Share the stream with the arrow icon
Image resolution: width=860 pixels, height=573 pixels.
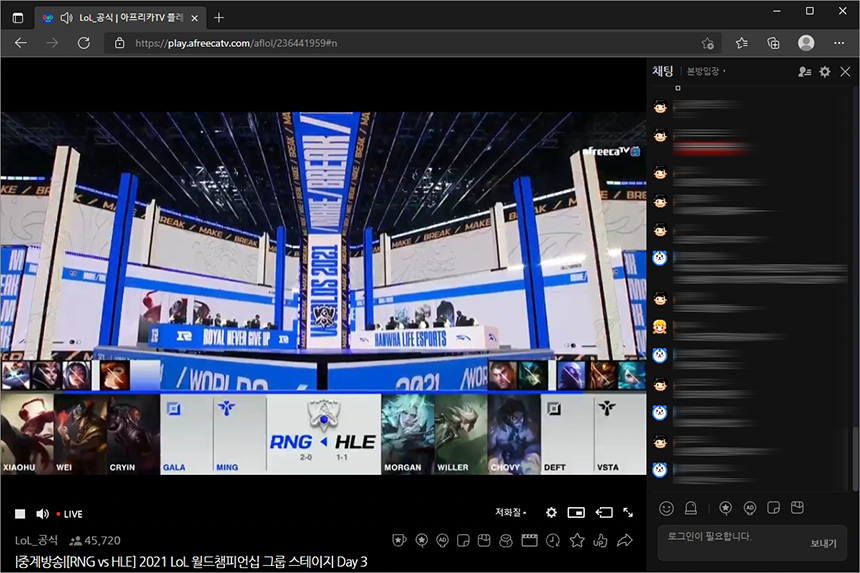pyautogui.click(x=625, y=541)
